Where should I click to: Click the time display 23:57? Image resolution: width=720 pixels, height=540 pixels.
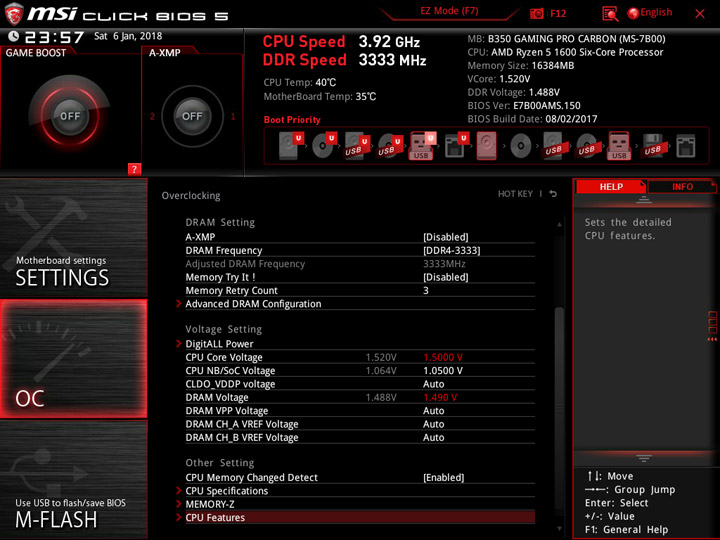[54, 37]
